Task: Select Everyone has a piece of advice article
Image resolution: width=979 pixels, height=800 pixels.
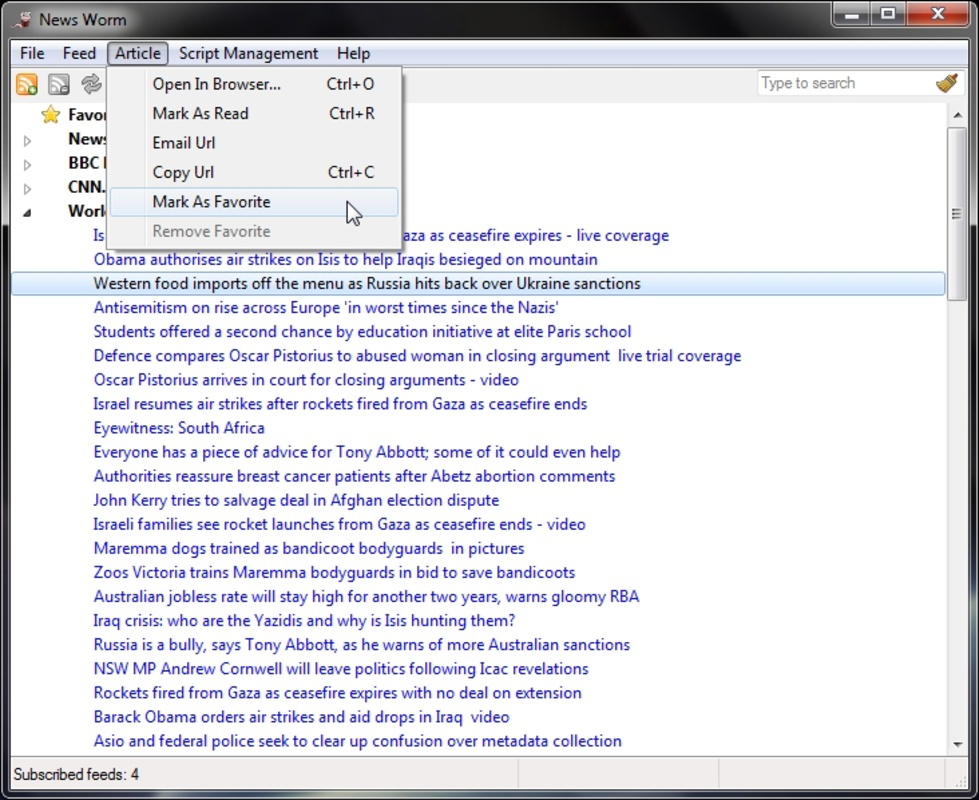Action: [x=357, y=452]
